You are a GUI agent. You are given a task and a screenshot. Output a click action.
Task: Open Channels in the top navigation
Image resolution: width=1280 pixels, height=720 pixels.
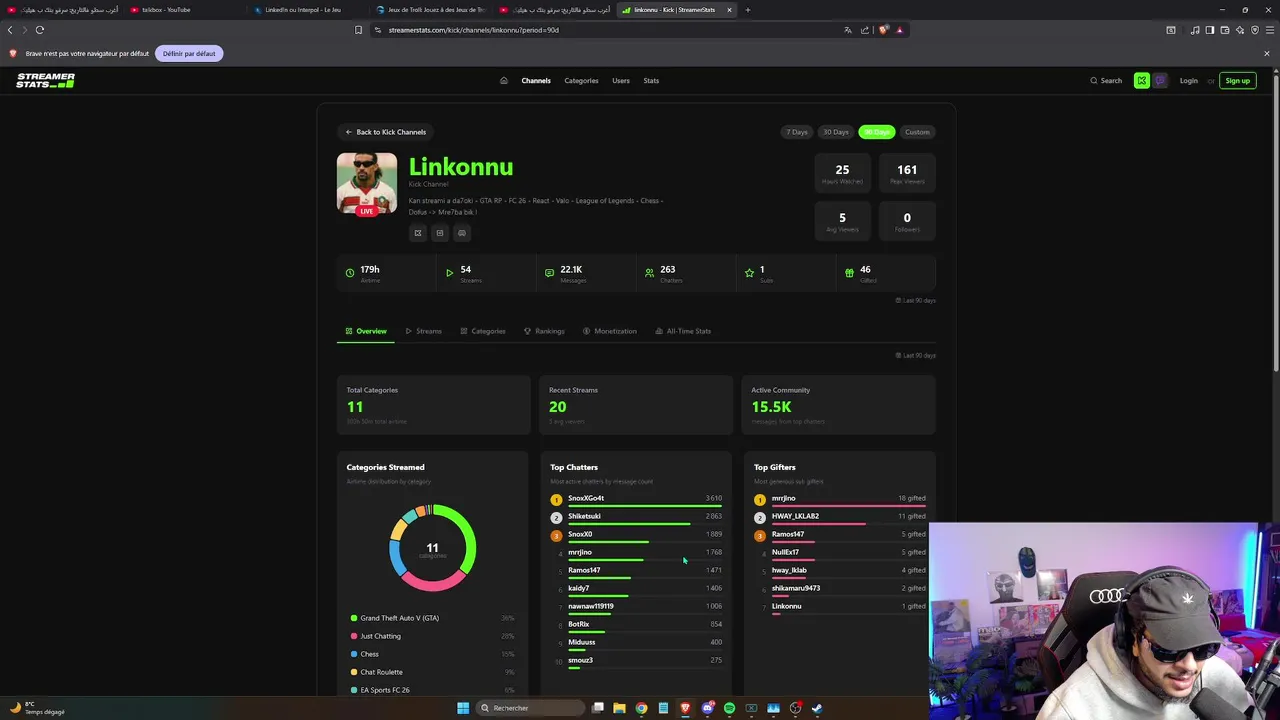[x=536, y=81]
